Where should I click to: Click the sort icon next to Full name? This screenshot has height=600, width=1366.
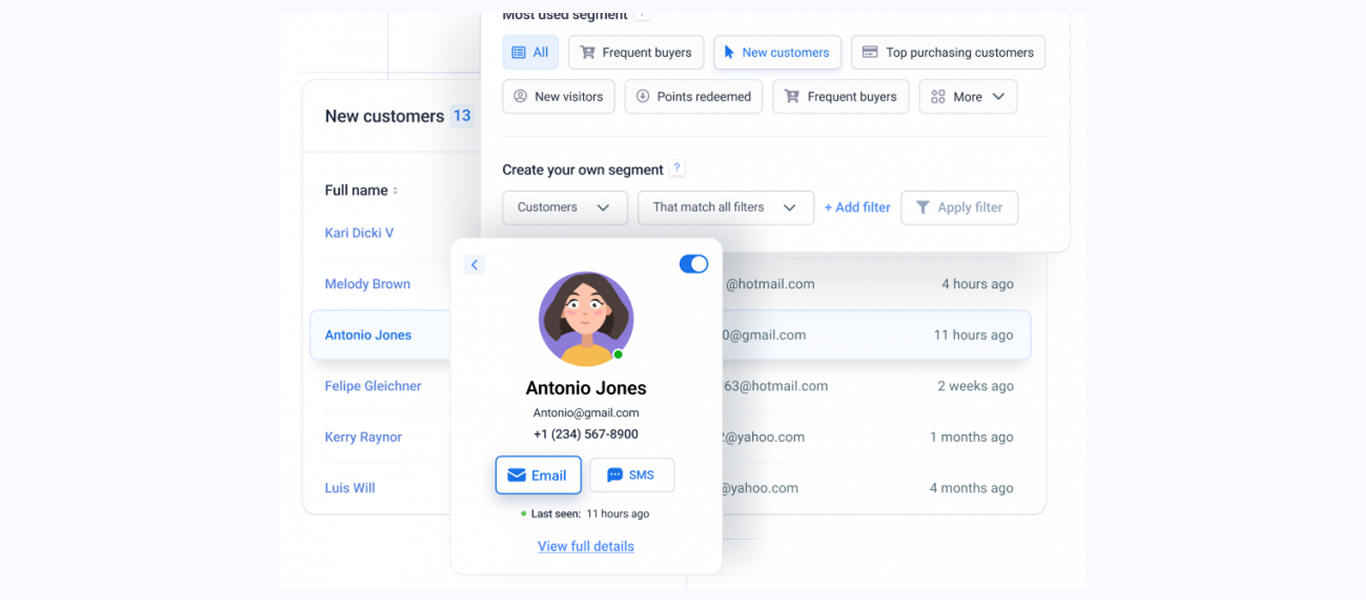click(x=395, y=191)
